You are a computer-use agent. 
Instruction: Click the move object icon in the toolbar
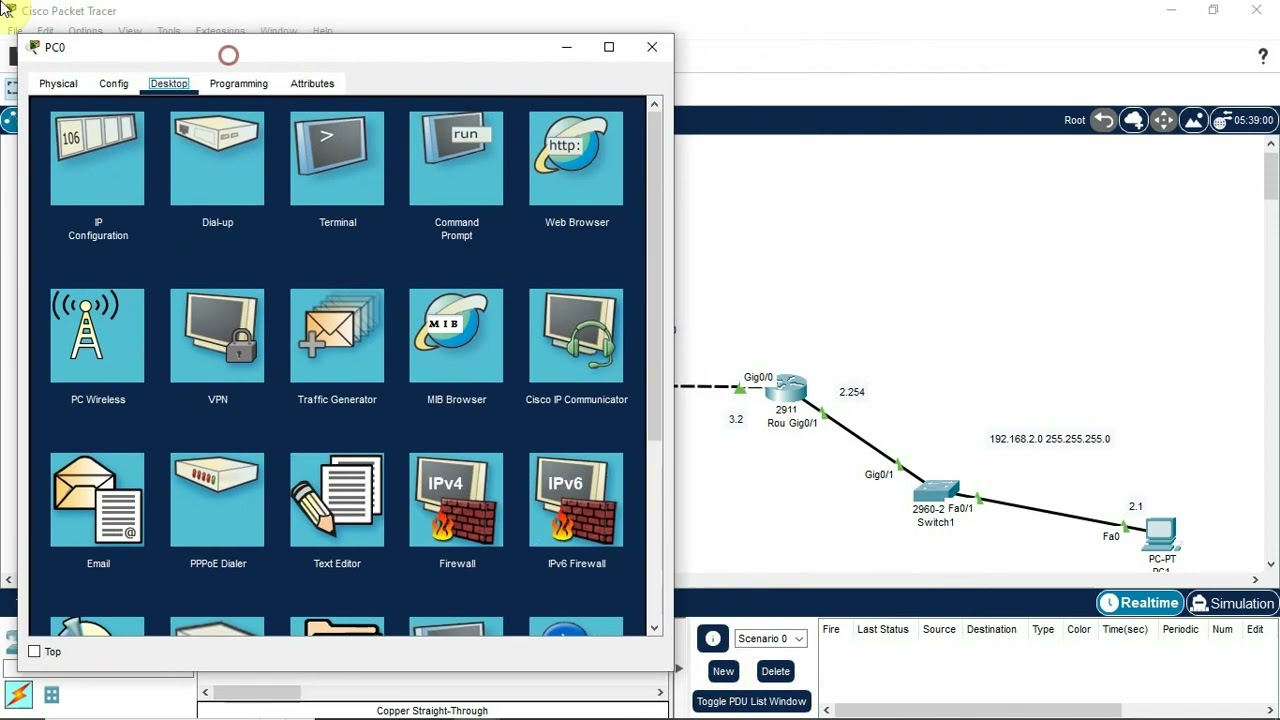pos(1163,120)
